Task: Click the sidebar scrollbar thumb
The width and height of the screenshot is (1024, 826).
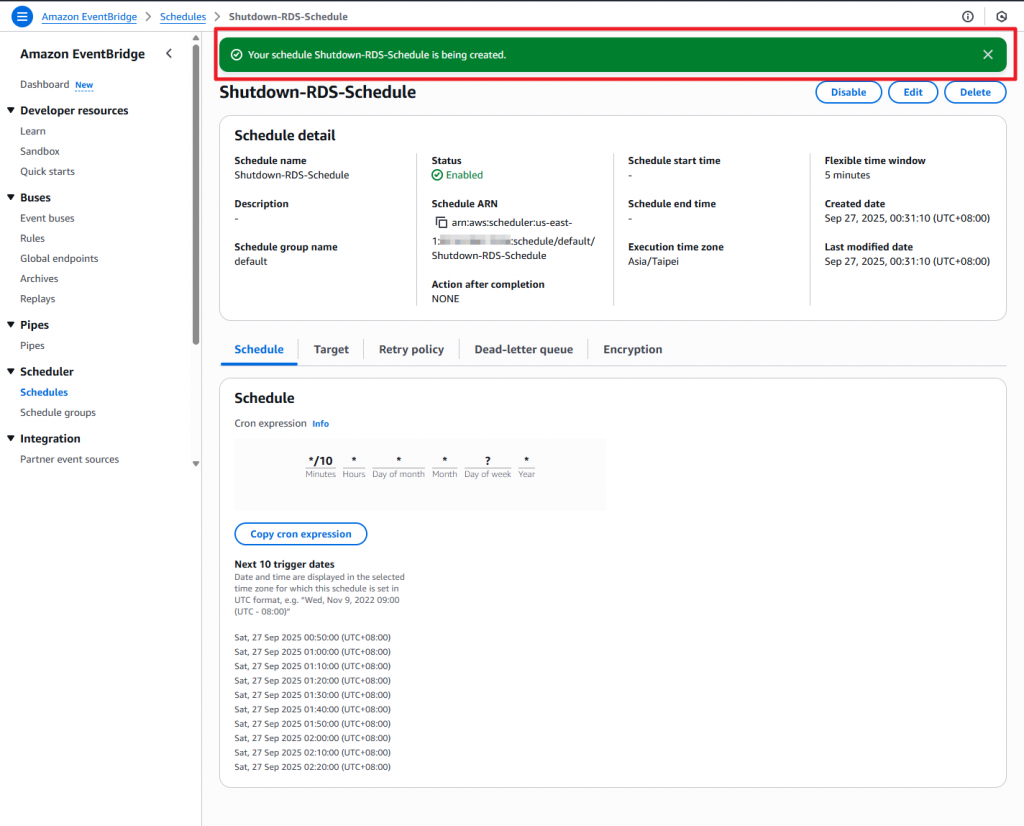Action: (x=196, y=195)
